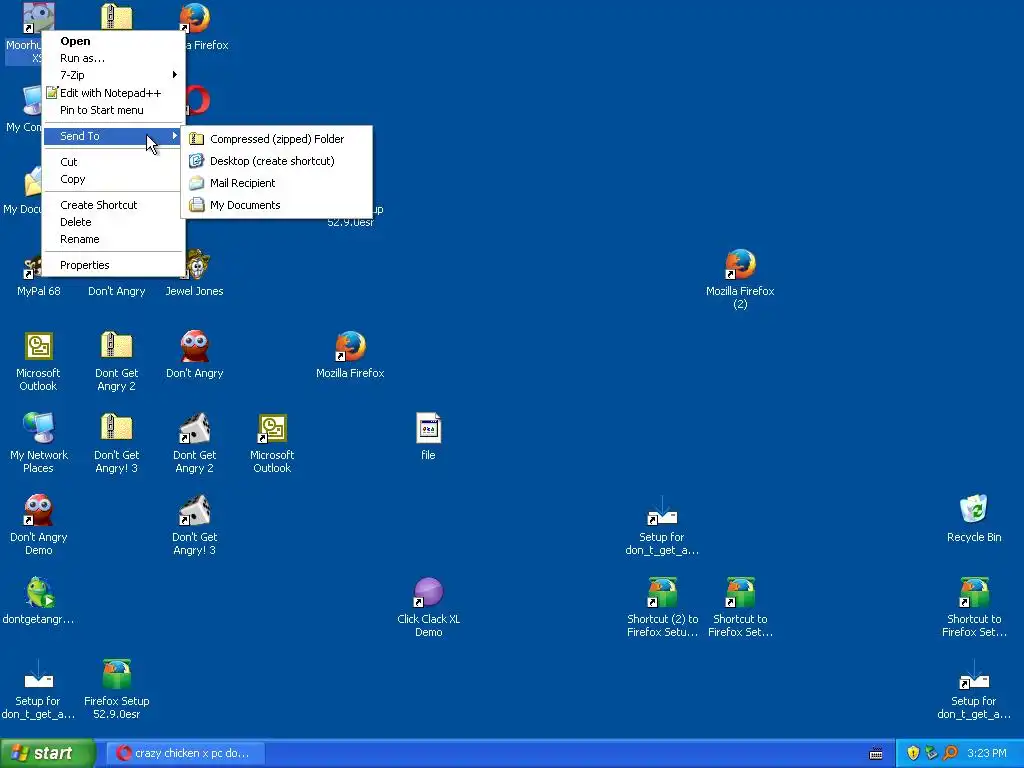Select the Don't Angry Demo shortcut

pyautogui.click(x=38, y=511)
